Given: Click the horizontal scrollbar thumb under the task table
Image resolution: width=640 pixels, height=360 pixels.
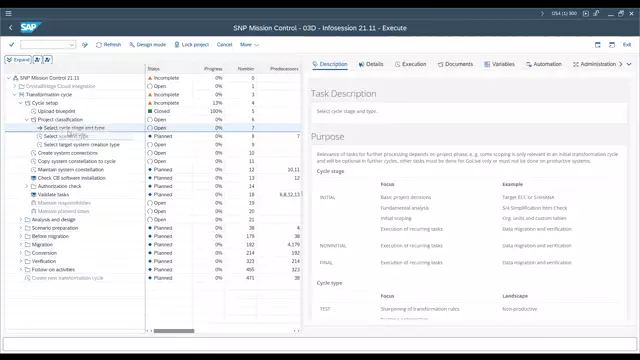Looking at the screenshot, I should (174, 331).
